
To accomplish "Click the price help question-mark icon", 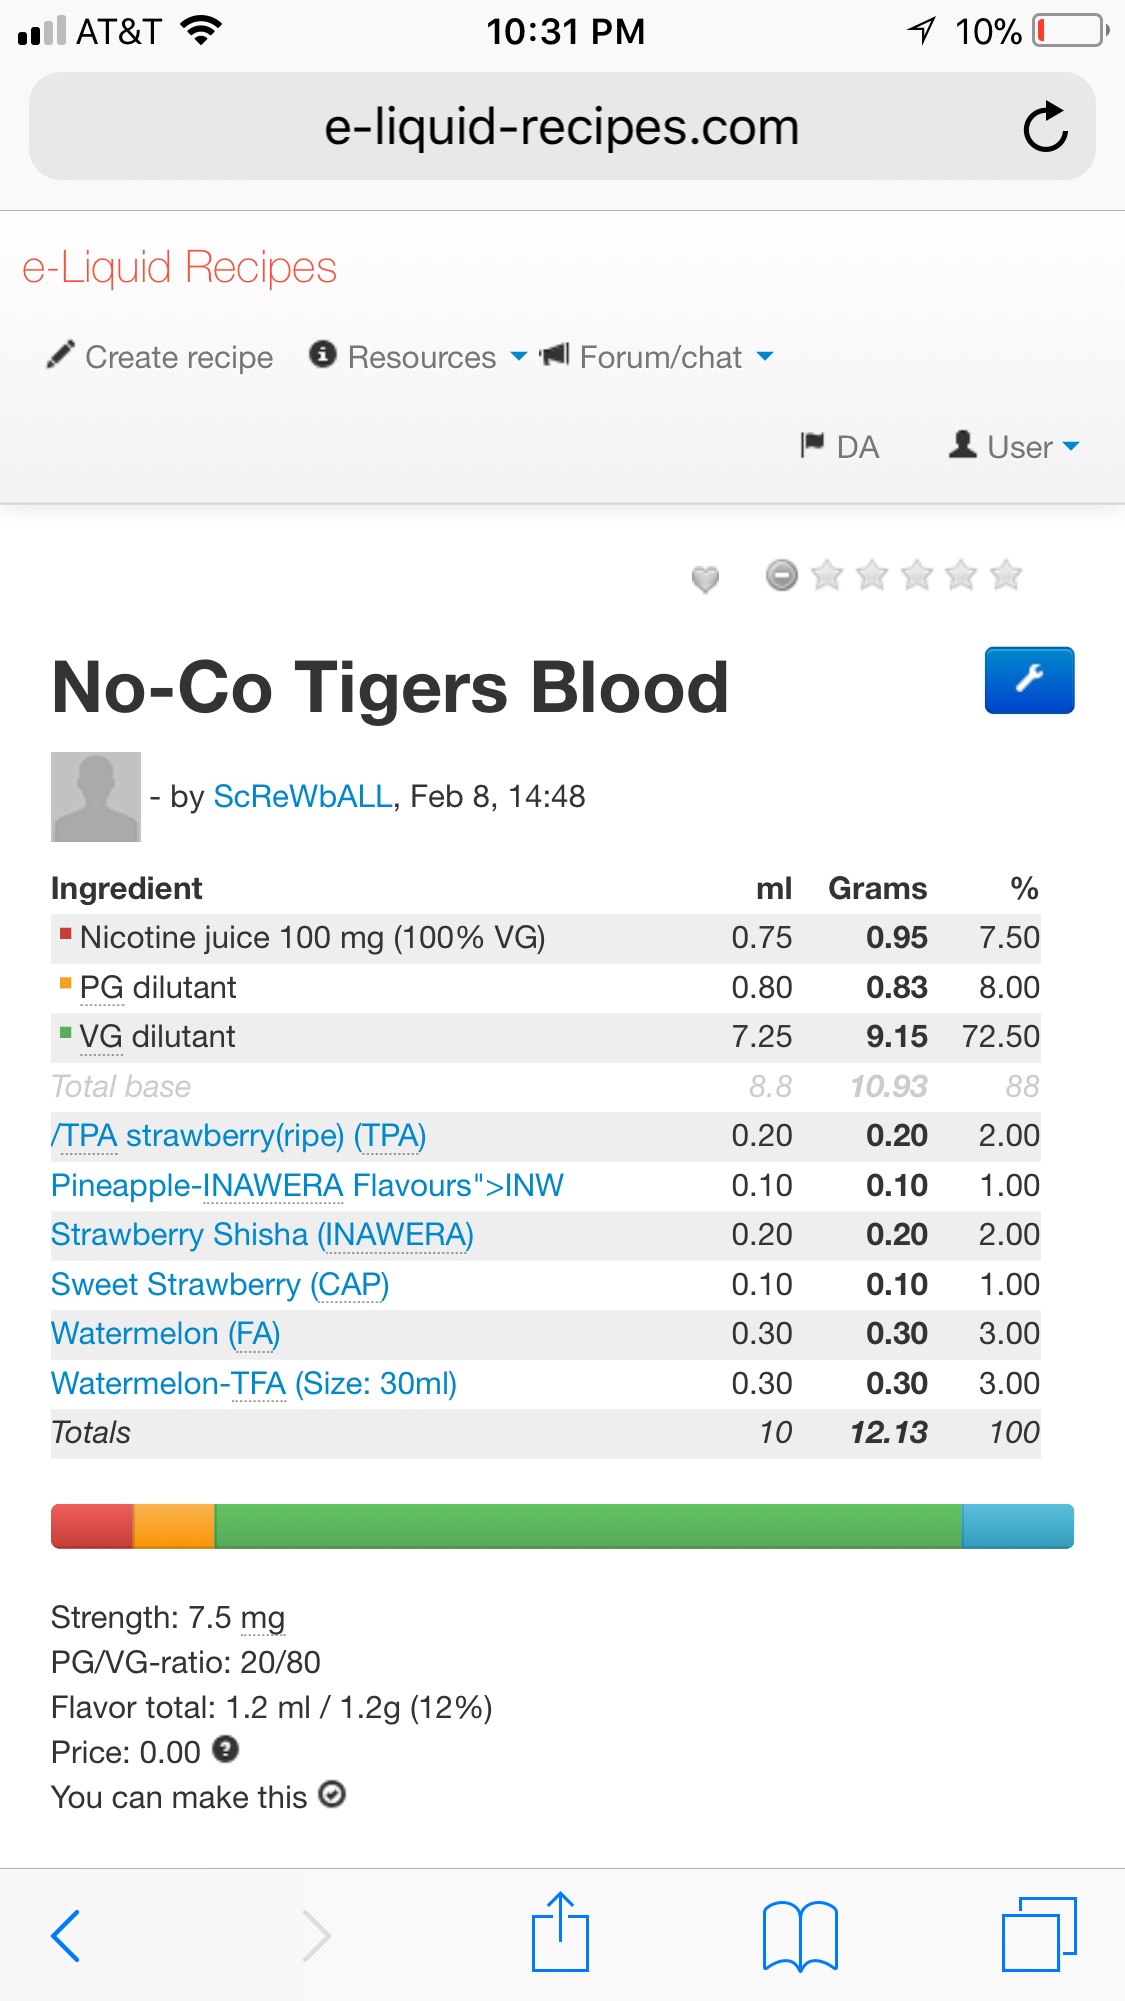I will (x=227, y=1749).
